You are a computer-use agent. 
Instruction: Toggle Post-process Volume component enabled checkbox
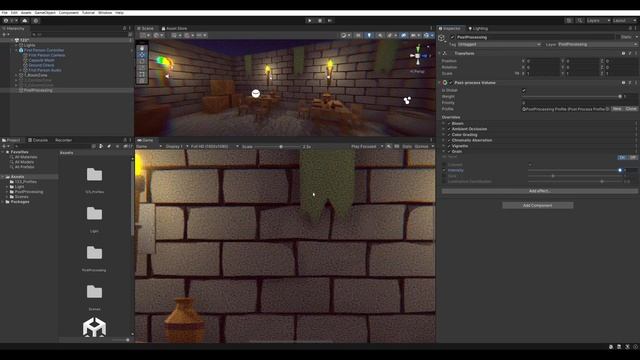[451, 83]
